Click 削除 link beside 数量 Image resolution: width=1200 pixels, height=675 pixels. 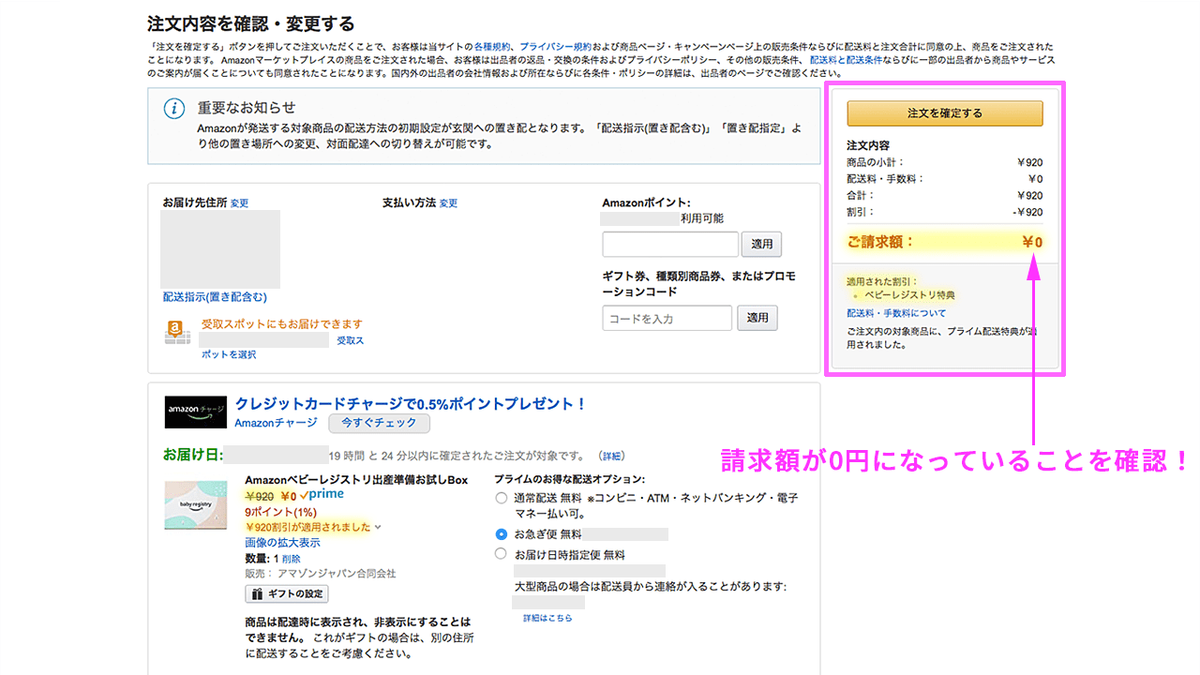click(291, 559)
